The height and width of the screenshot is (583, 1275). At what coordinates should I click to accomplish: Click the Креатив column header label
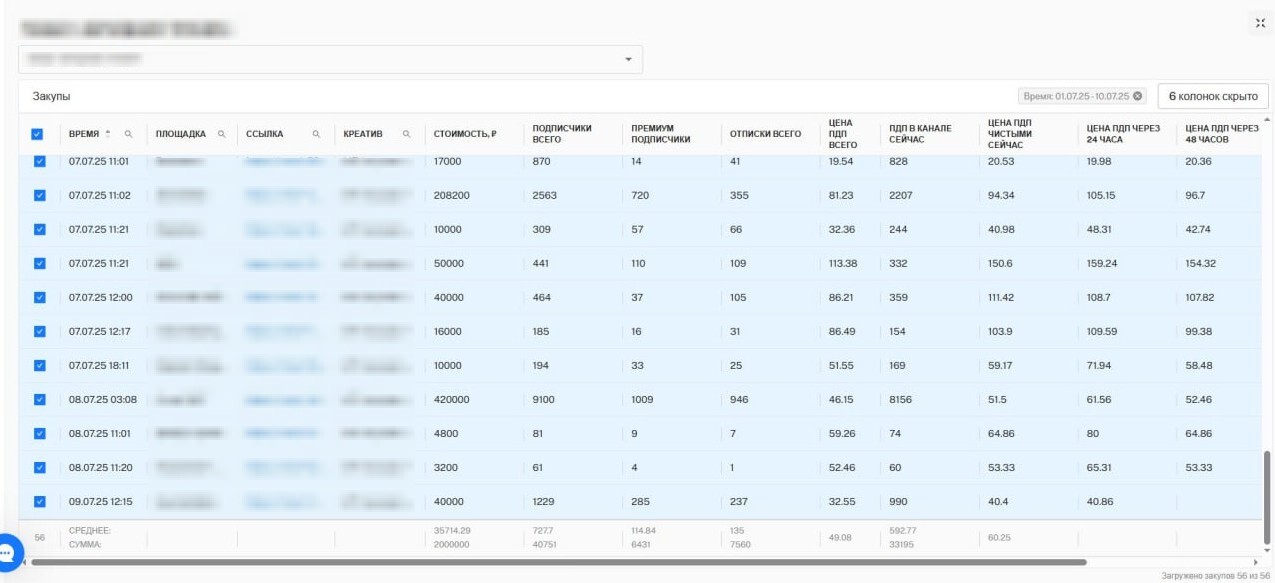[363, 134]
